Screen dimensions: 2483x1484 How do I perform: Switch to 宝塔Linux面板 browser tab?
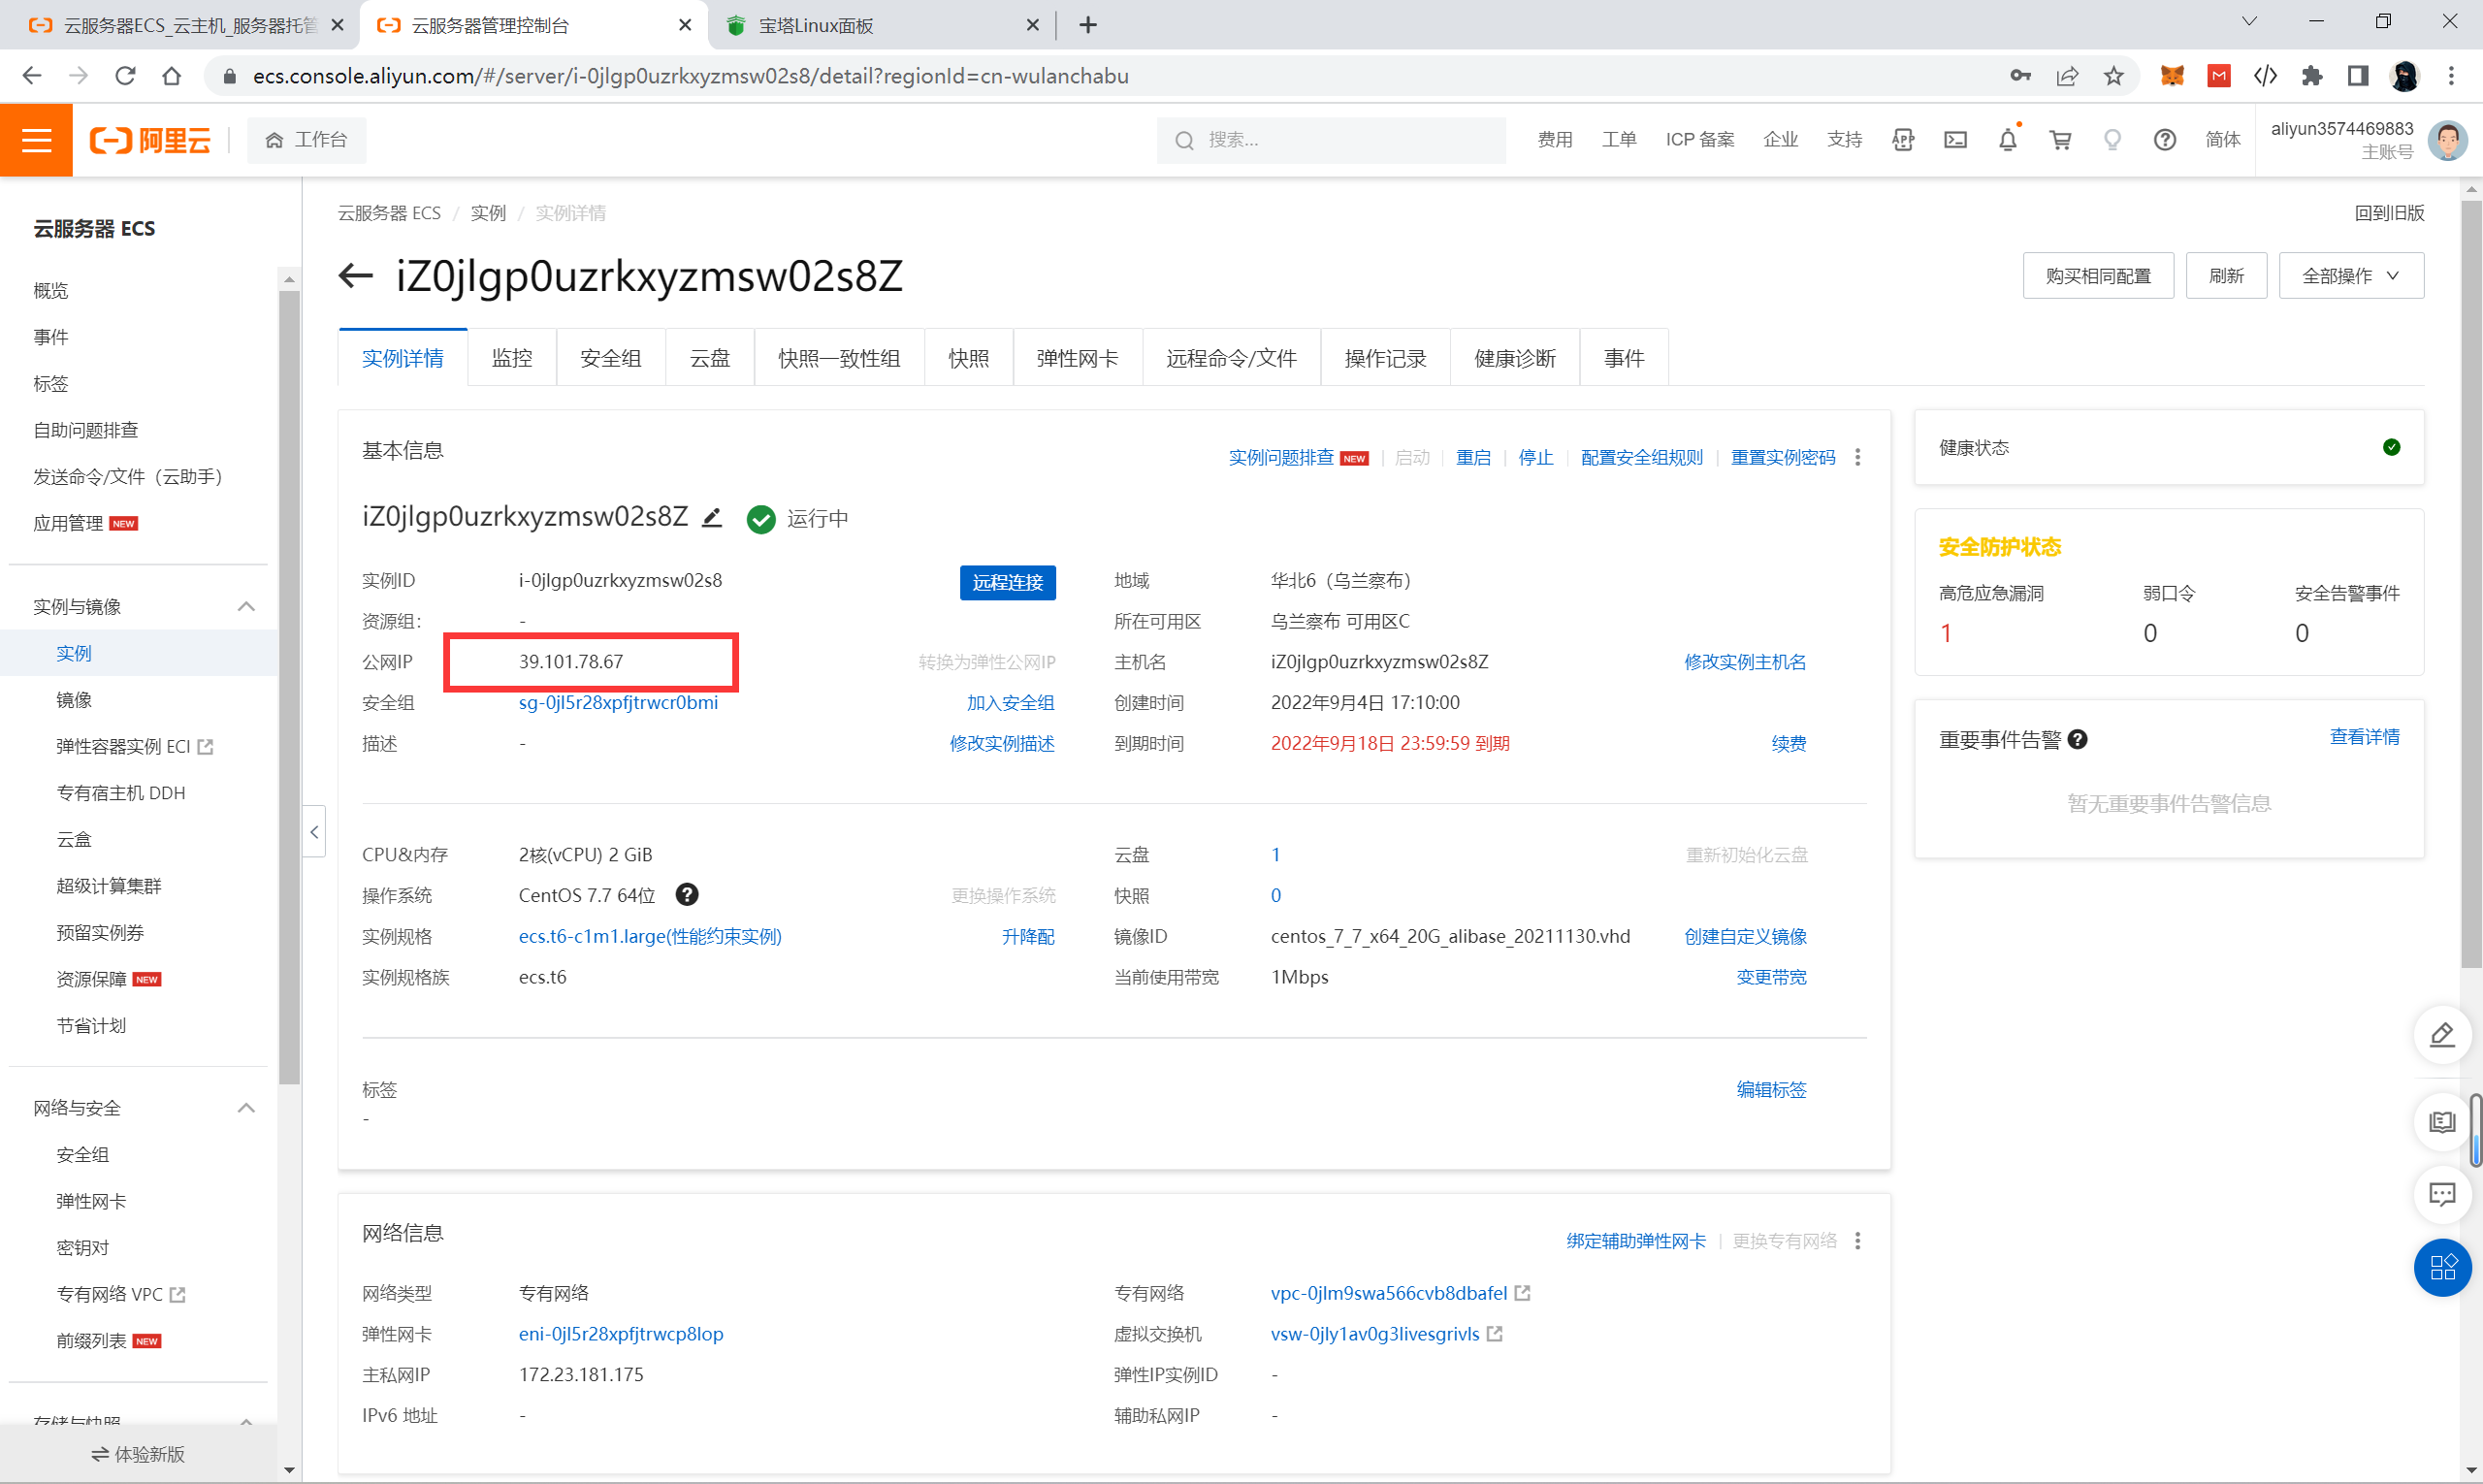pos(880,25)
